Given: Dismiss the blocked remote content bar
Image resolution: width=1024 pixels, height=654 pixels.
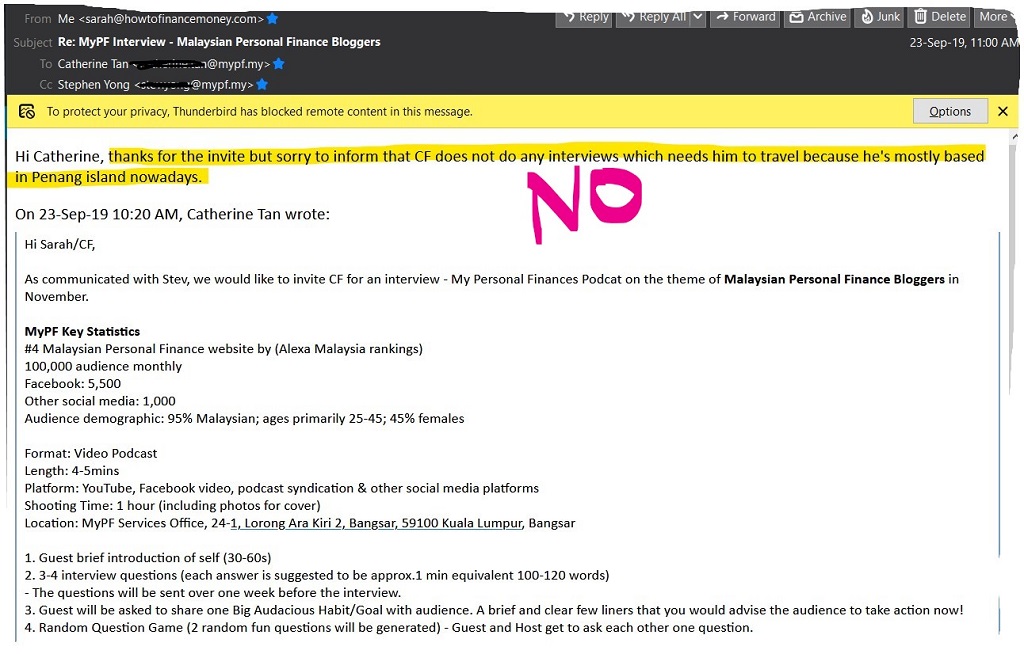Looking at the screenshot, I should (1003, 112).
